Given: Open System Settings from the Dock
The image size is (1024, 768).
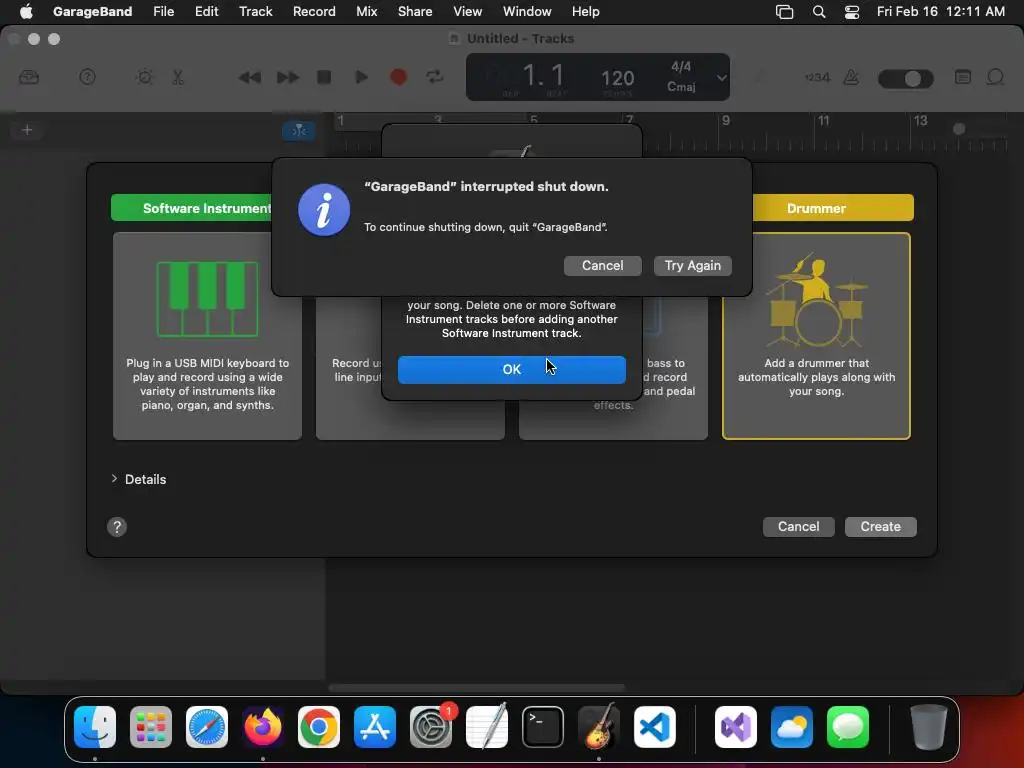Looking at the screenshot, I should 430,727.
